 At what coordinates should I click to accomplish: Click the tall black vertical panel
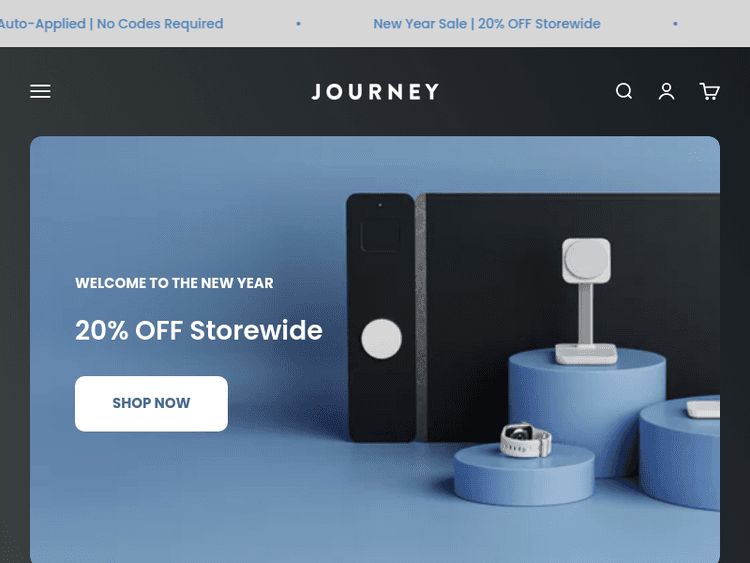click(x=381, y=318)
